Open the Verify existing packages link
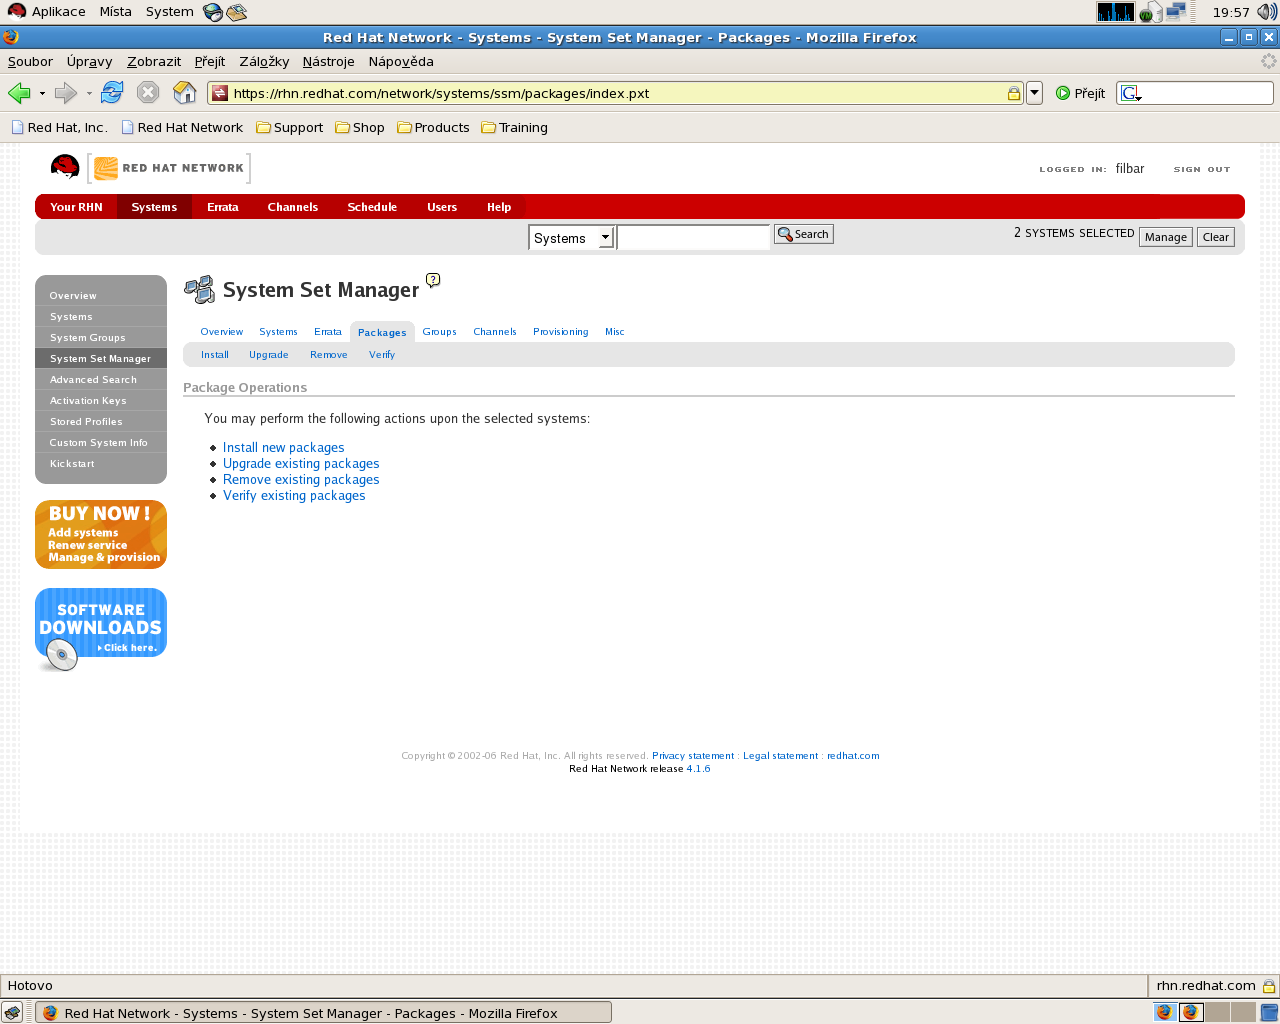 coord(294,496)
